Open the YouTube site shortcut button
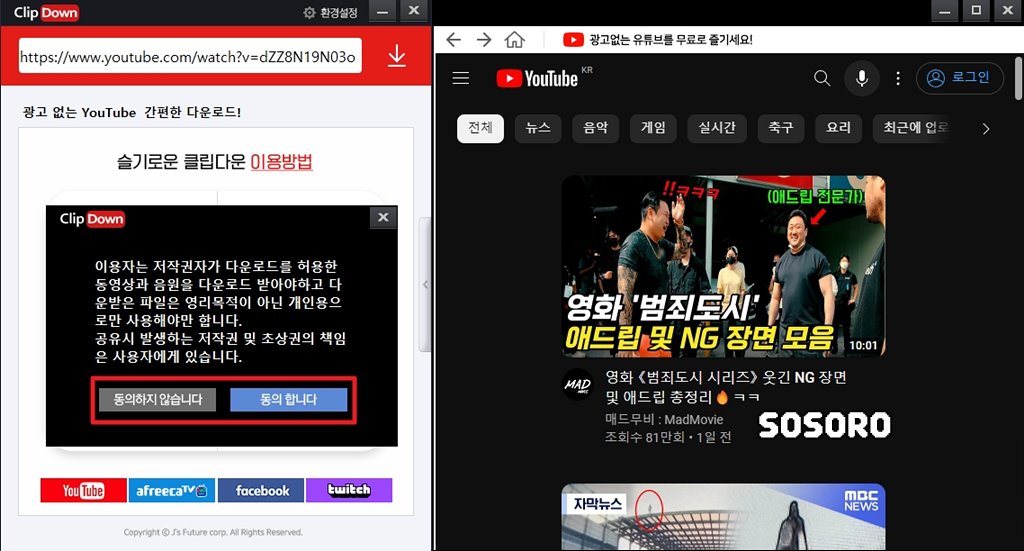Image resolution: width=1024 pixels, height=551 pixels. (x=84, y=490)
